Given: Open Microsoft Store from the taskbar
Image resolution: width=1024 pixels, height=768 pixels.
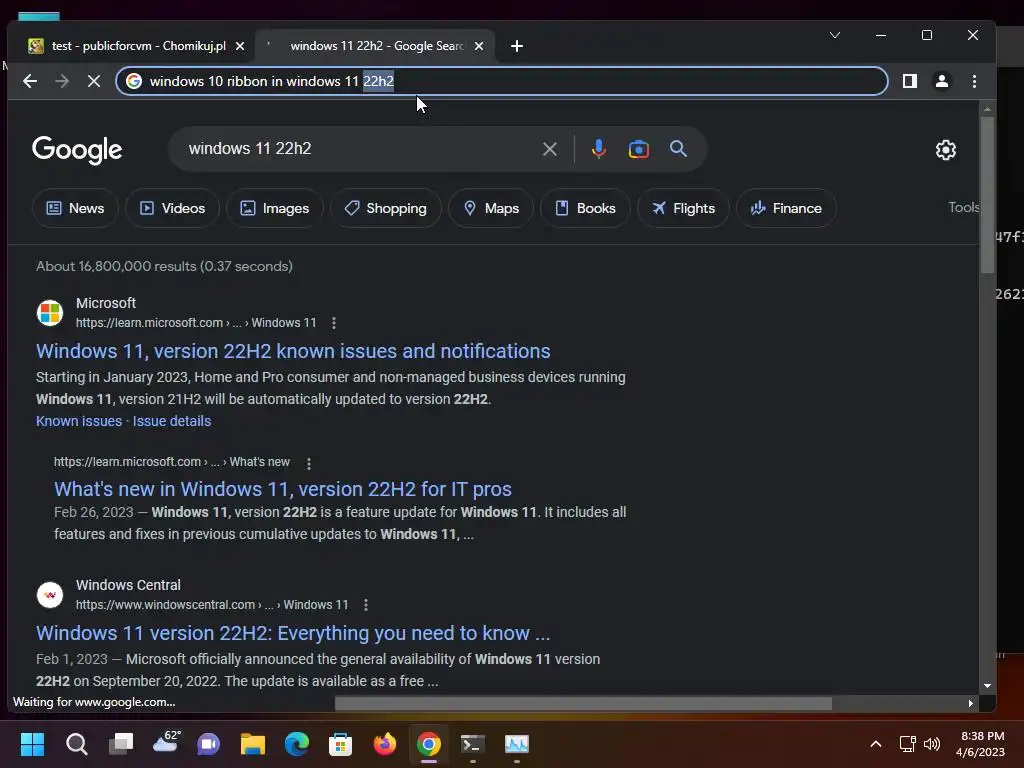Looking at the screenshot, I should point(340,744).
